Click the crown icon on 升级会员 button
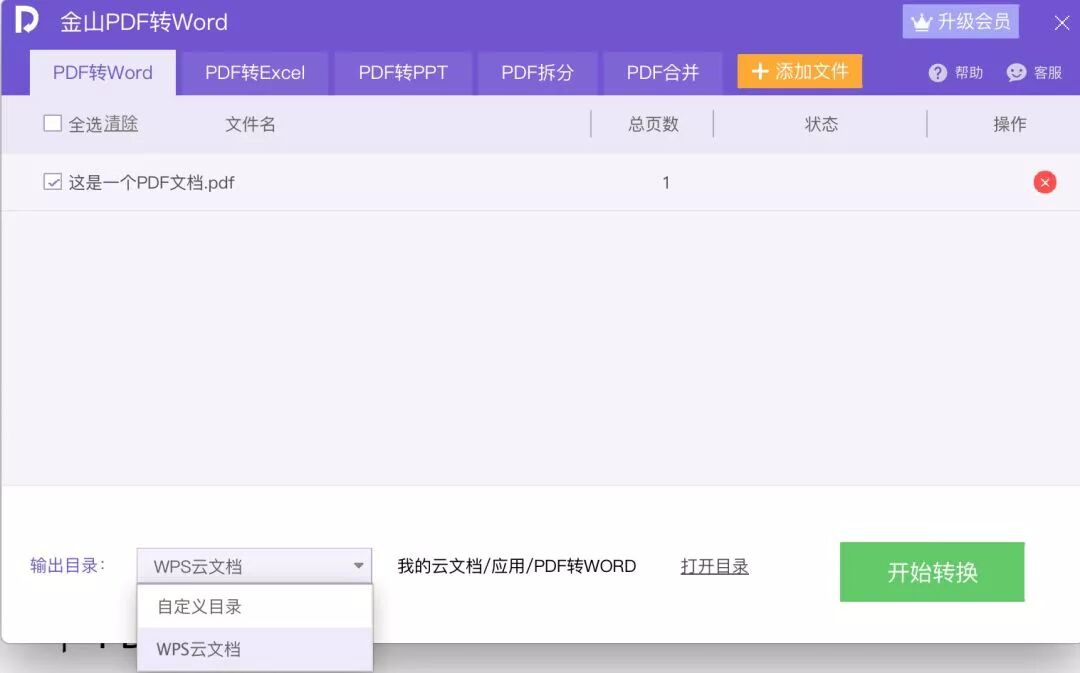The height and width of the screenshot is (673, 1080). [920, 20]
